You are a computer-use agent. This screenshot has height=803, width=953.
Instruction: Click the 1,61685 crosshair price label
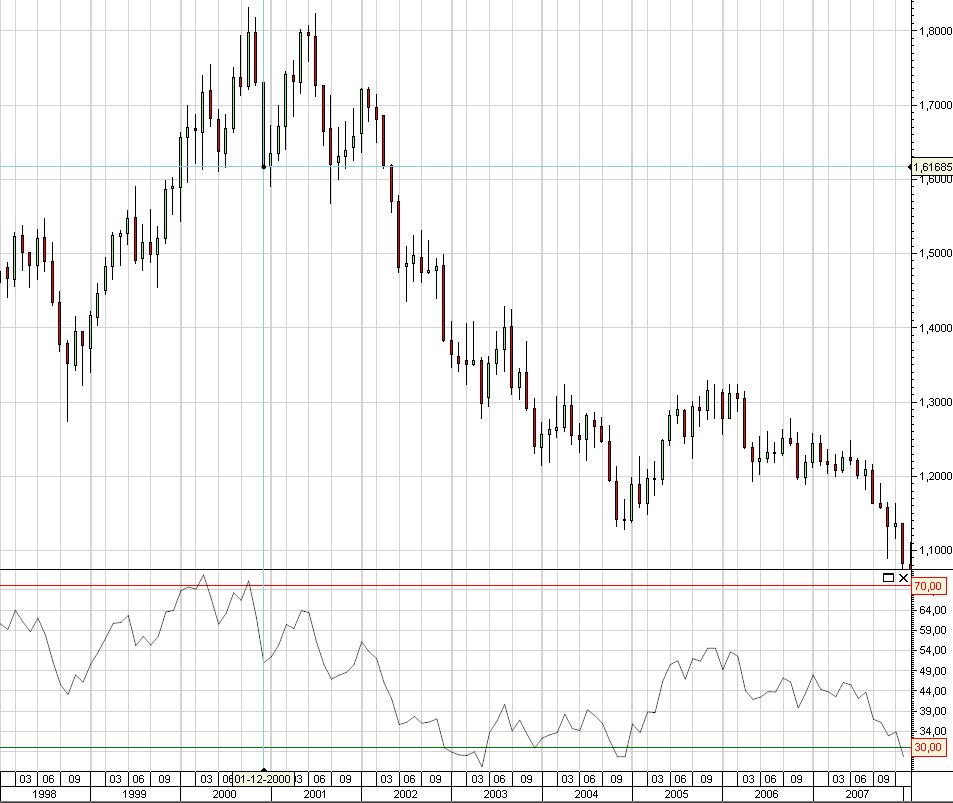[932, 167]
